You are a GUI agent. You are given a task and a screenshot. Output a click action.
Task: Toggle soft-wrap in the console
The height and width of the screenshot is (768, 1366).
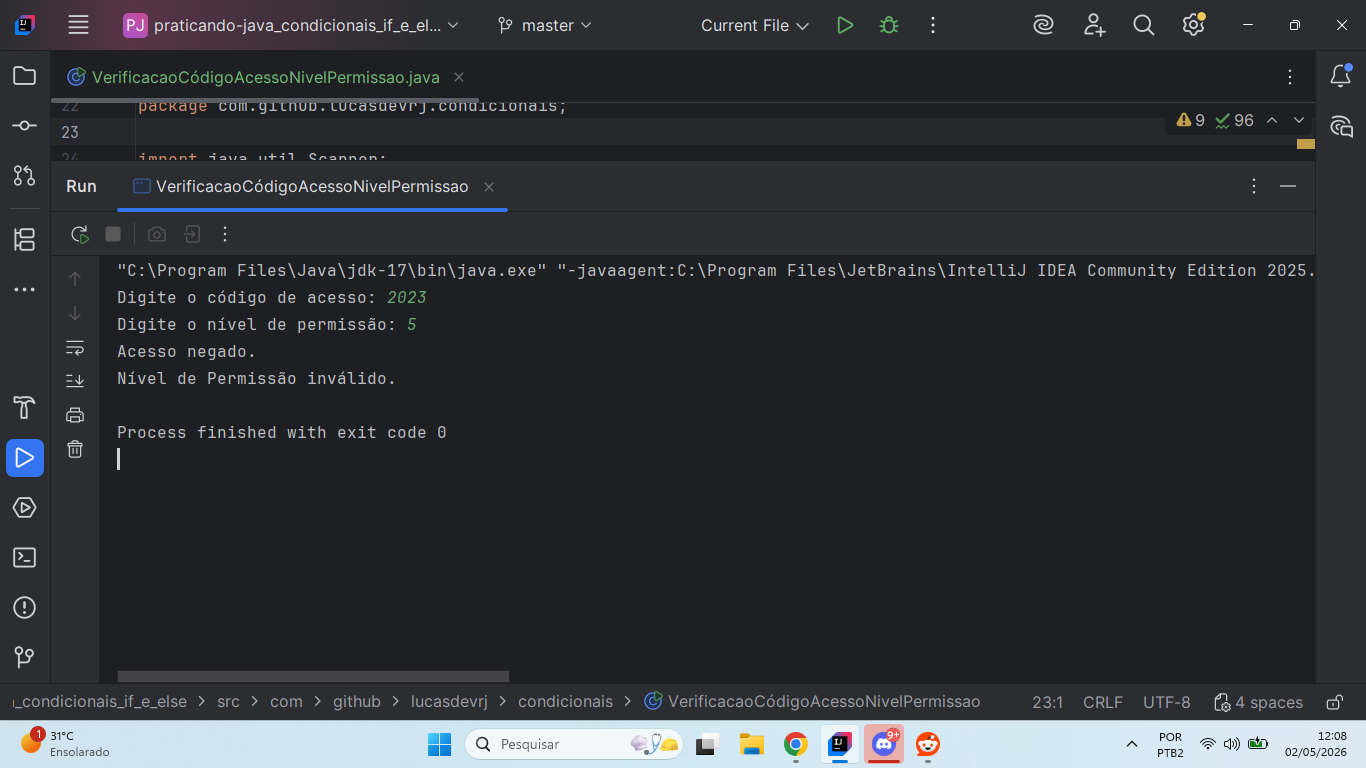click(75, 347)
